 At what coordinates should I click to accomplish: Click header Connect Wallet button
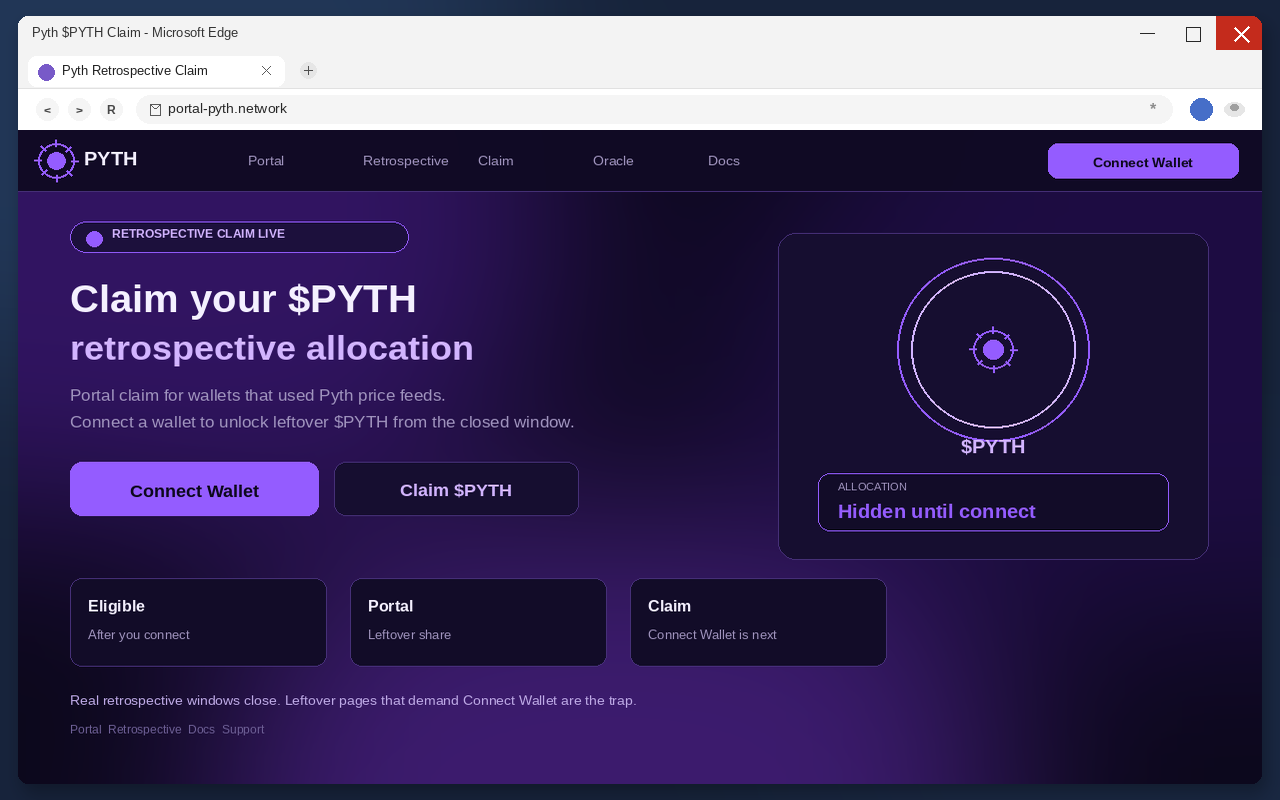pos(1143,161)
